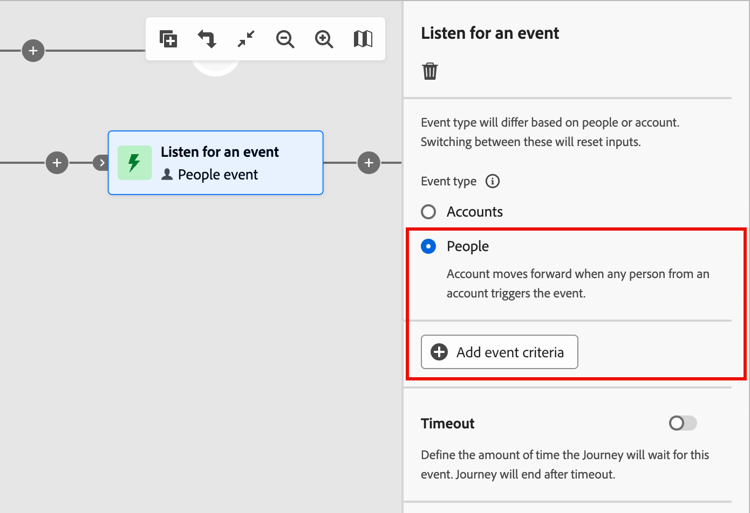The width and height of the screenshot is (750, 513).
Task: Click the 'Listen for an event' panel heading
Action: tap(490, 33)
